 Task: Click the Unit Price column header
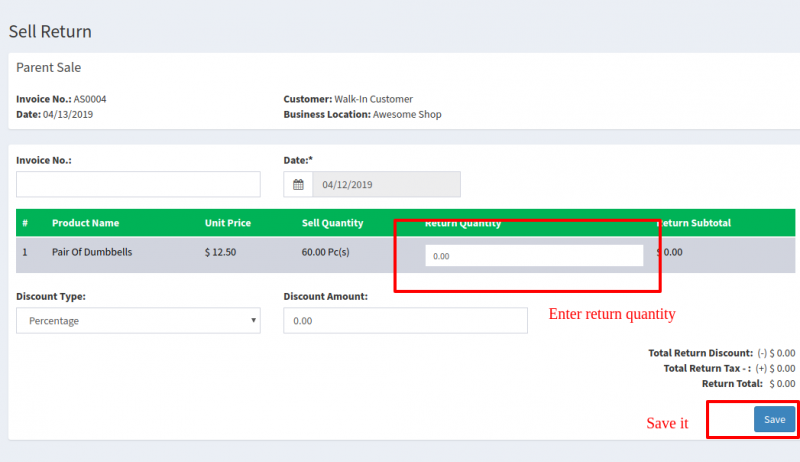227,223
